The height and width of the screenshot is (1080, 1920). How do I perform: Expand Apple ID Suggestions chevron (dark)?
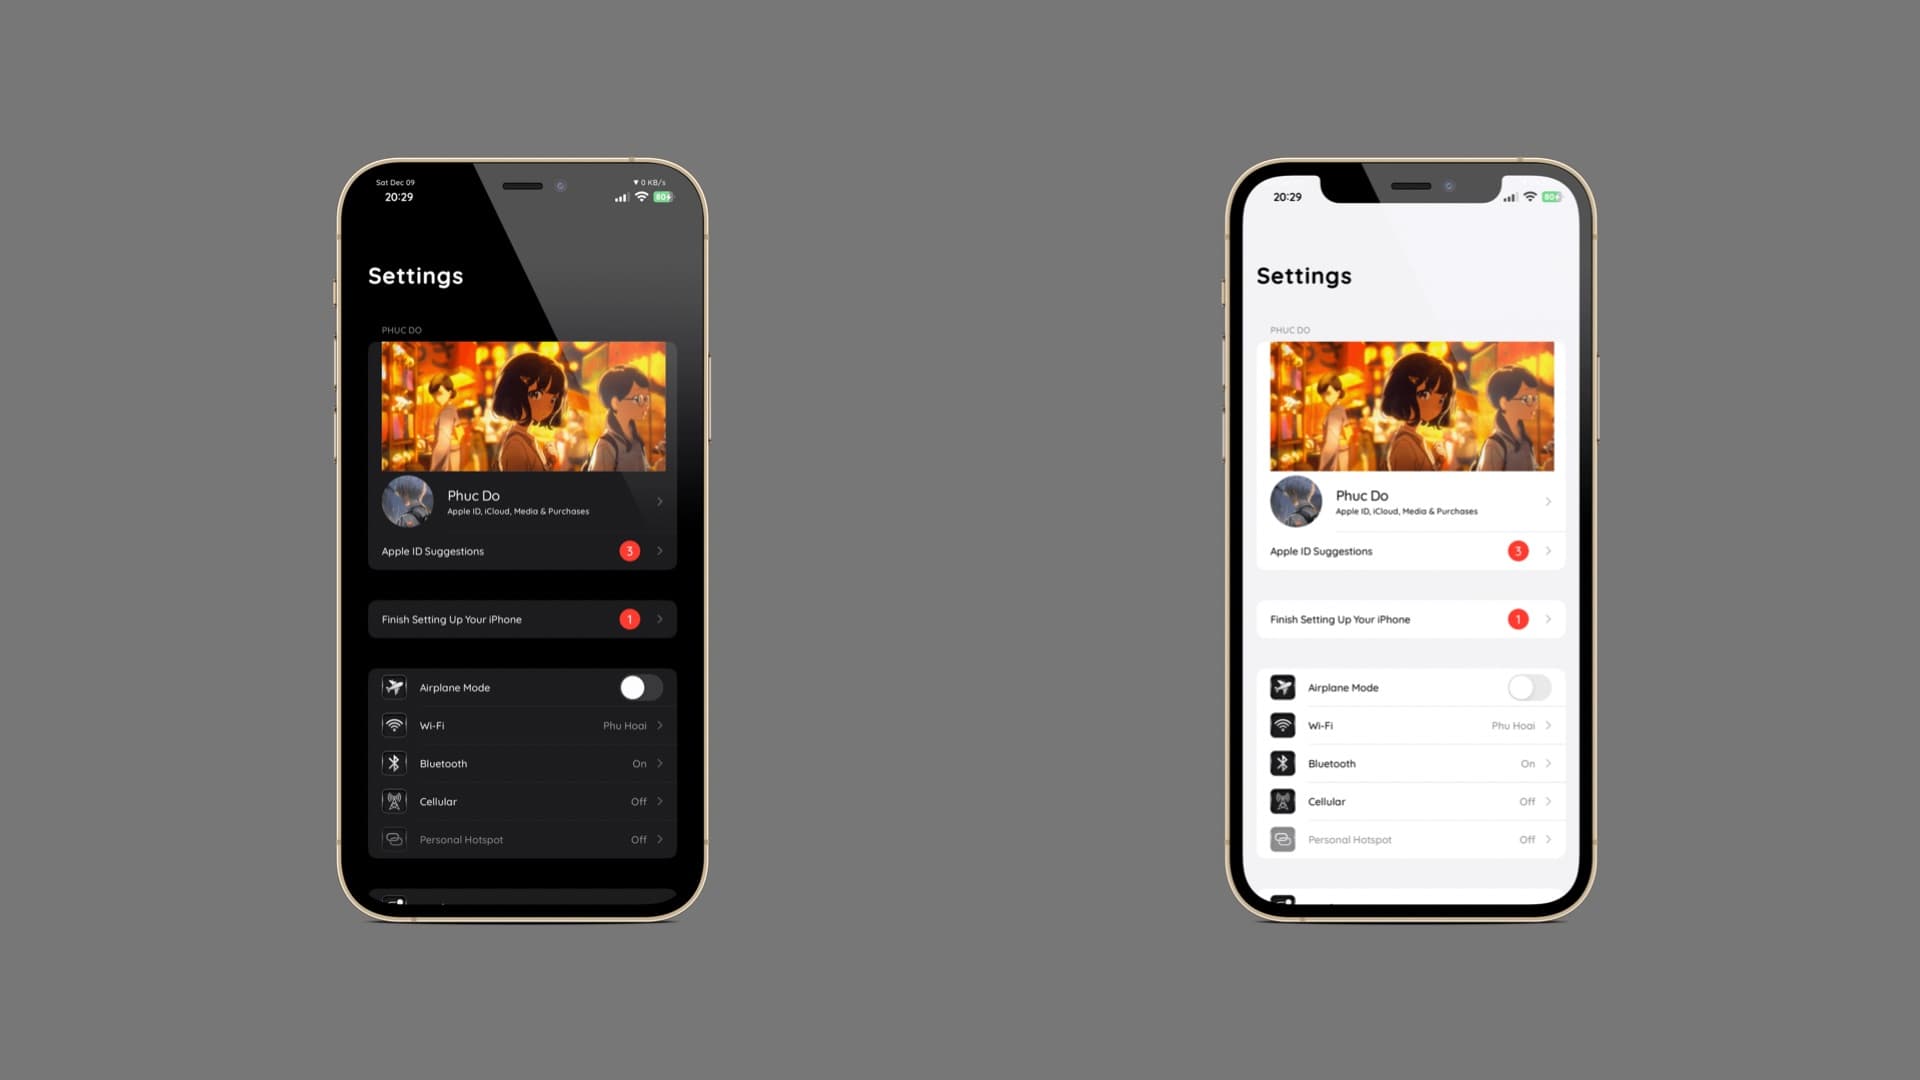[x=659, y=551]
